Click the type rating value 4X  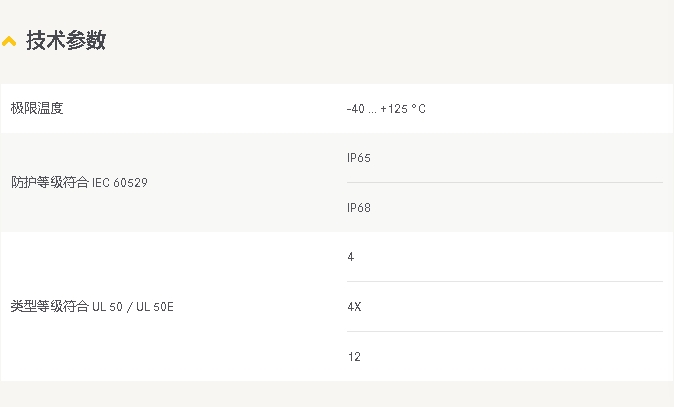coord(354,306)
